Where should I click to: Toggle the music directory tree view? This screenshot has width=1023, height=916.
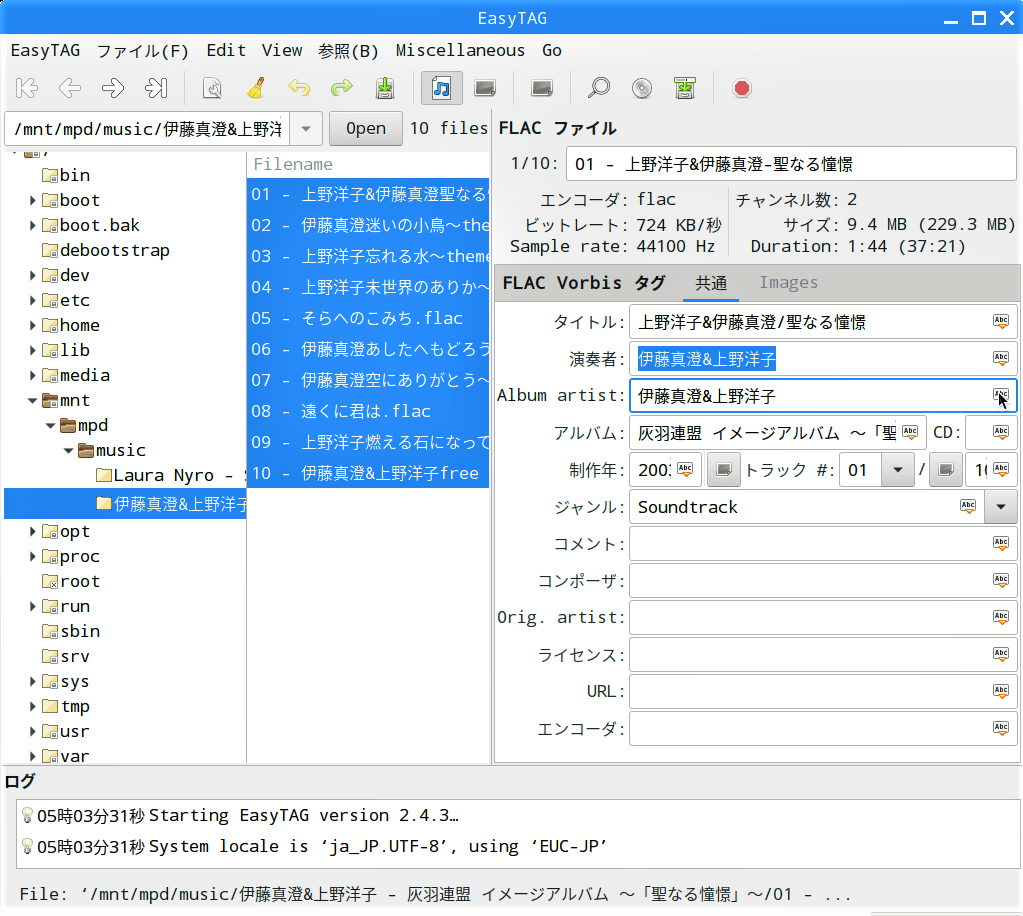coord(442,88)
